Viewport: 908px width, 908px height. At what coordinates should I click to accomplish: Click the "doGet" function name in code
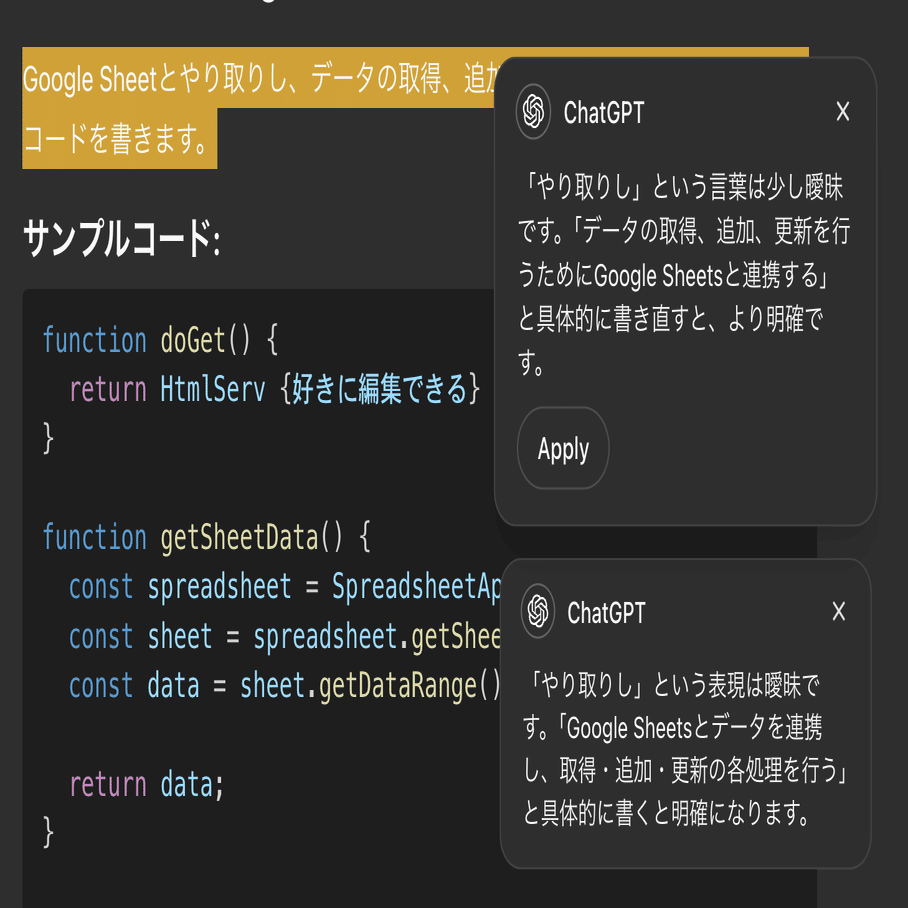193,340
